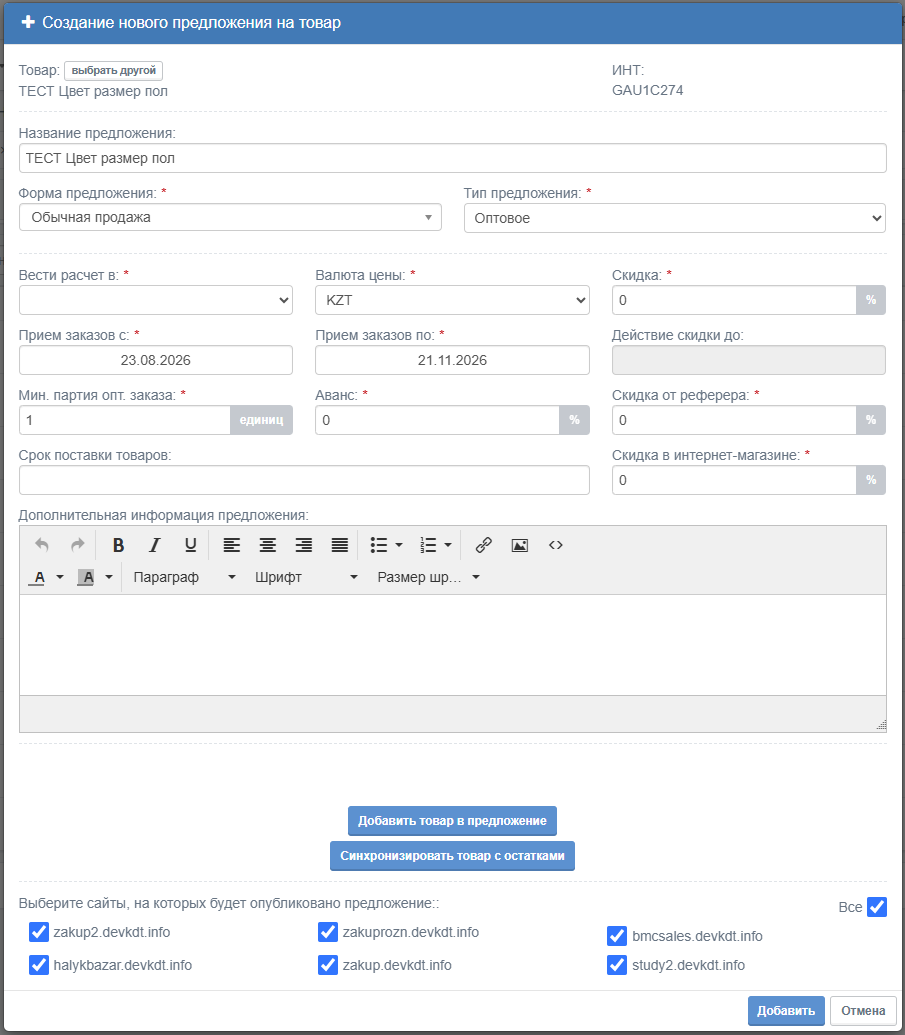This screenshot has width=905, height=1035.
Task: Focus the Скидка от реферера input
Action: 734,420
